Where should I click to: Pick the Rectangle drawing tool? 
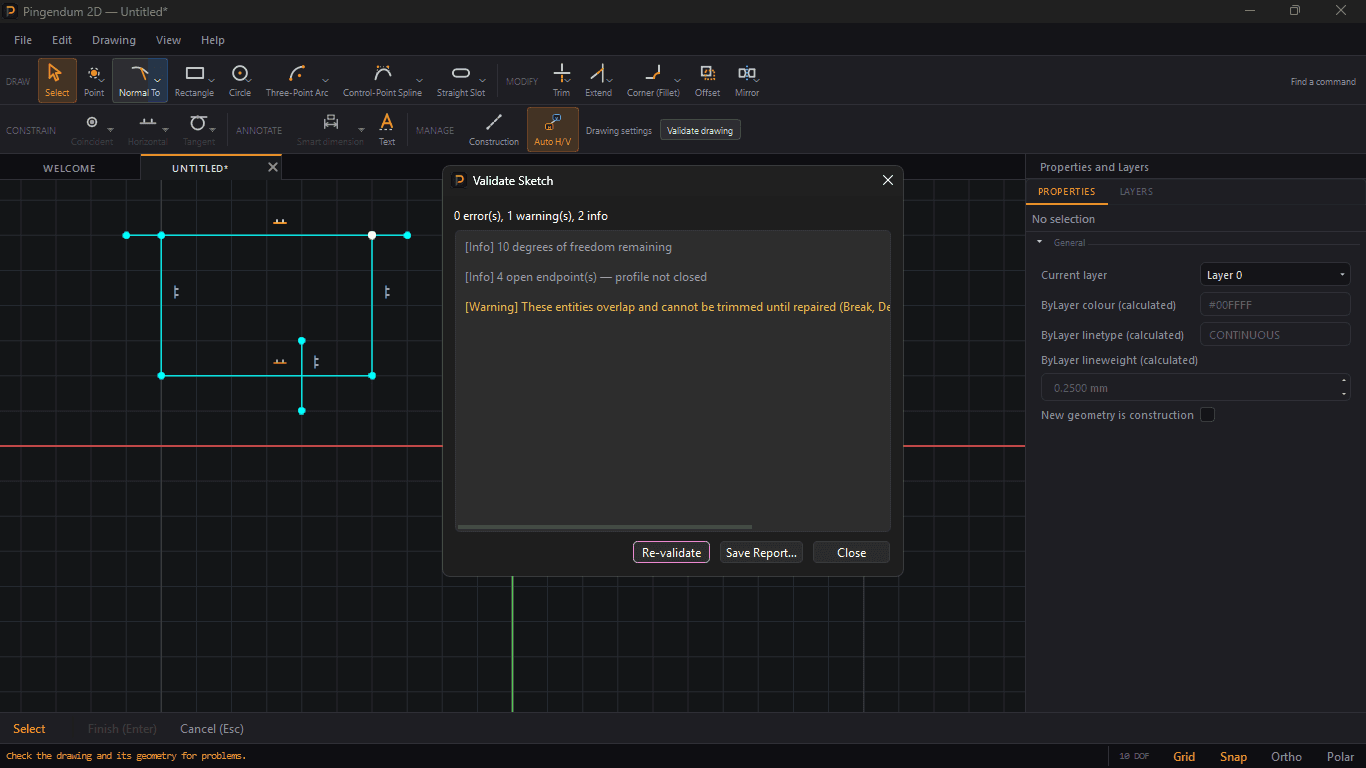coord(194,80)
